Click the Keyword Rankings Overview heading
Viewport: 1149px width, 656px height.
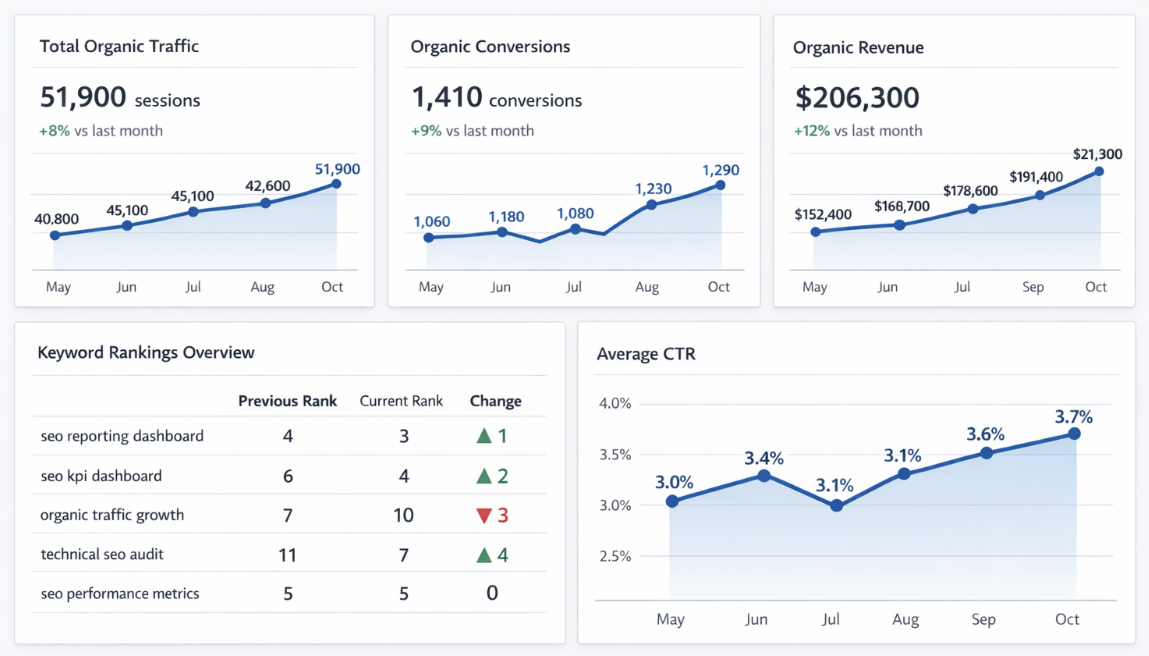tap(146, 352)
